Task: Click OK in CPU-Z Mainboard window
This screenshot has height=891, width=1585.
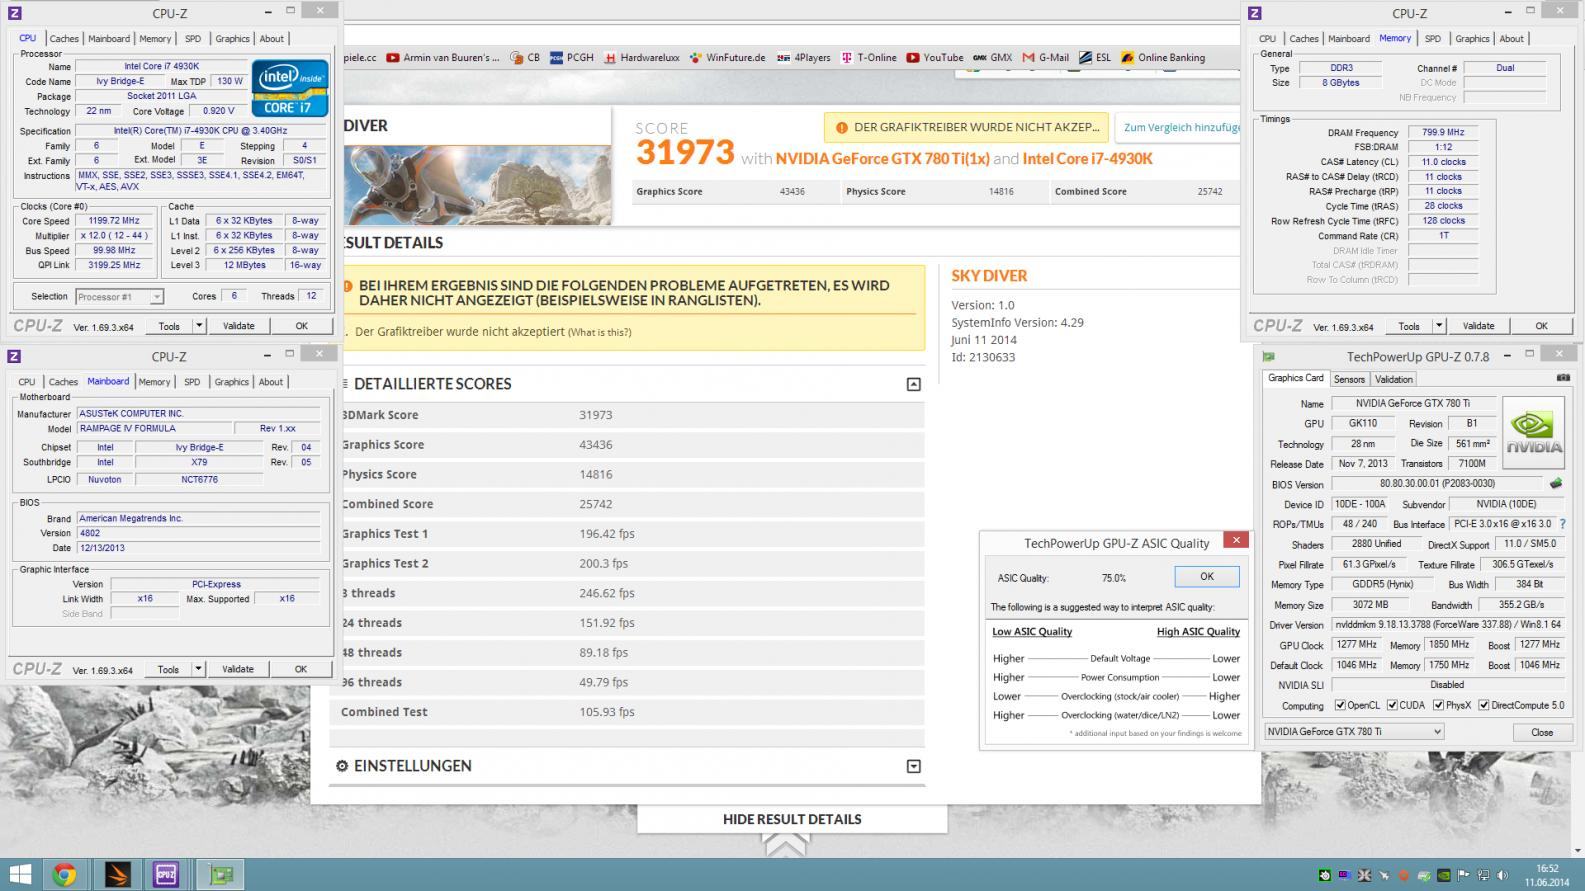Action: coord(300,669)
